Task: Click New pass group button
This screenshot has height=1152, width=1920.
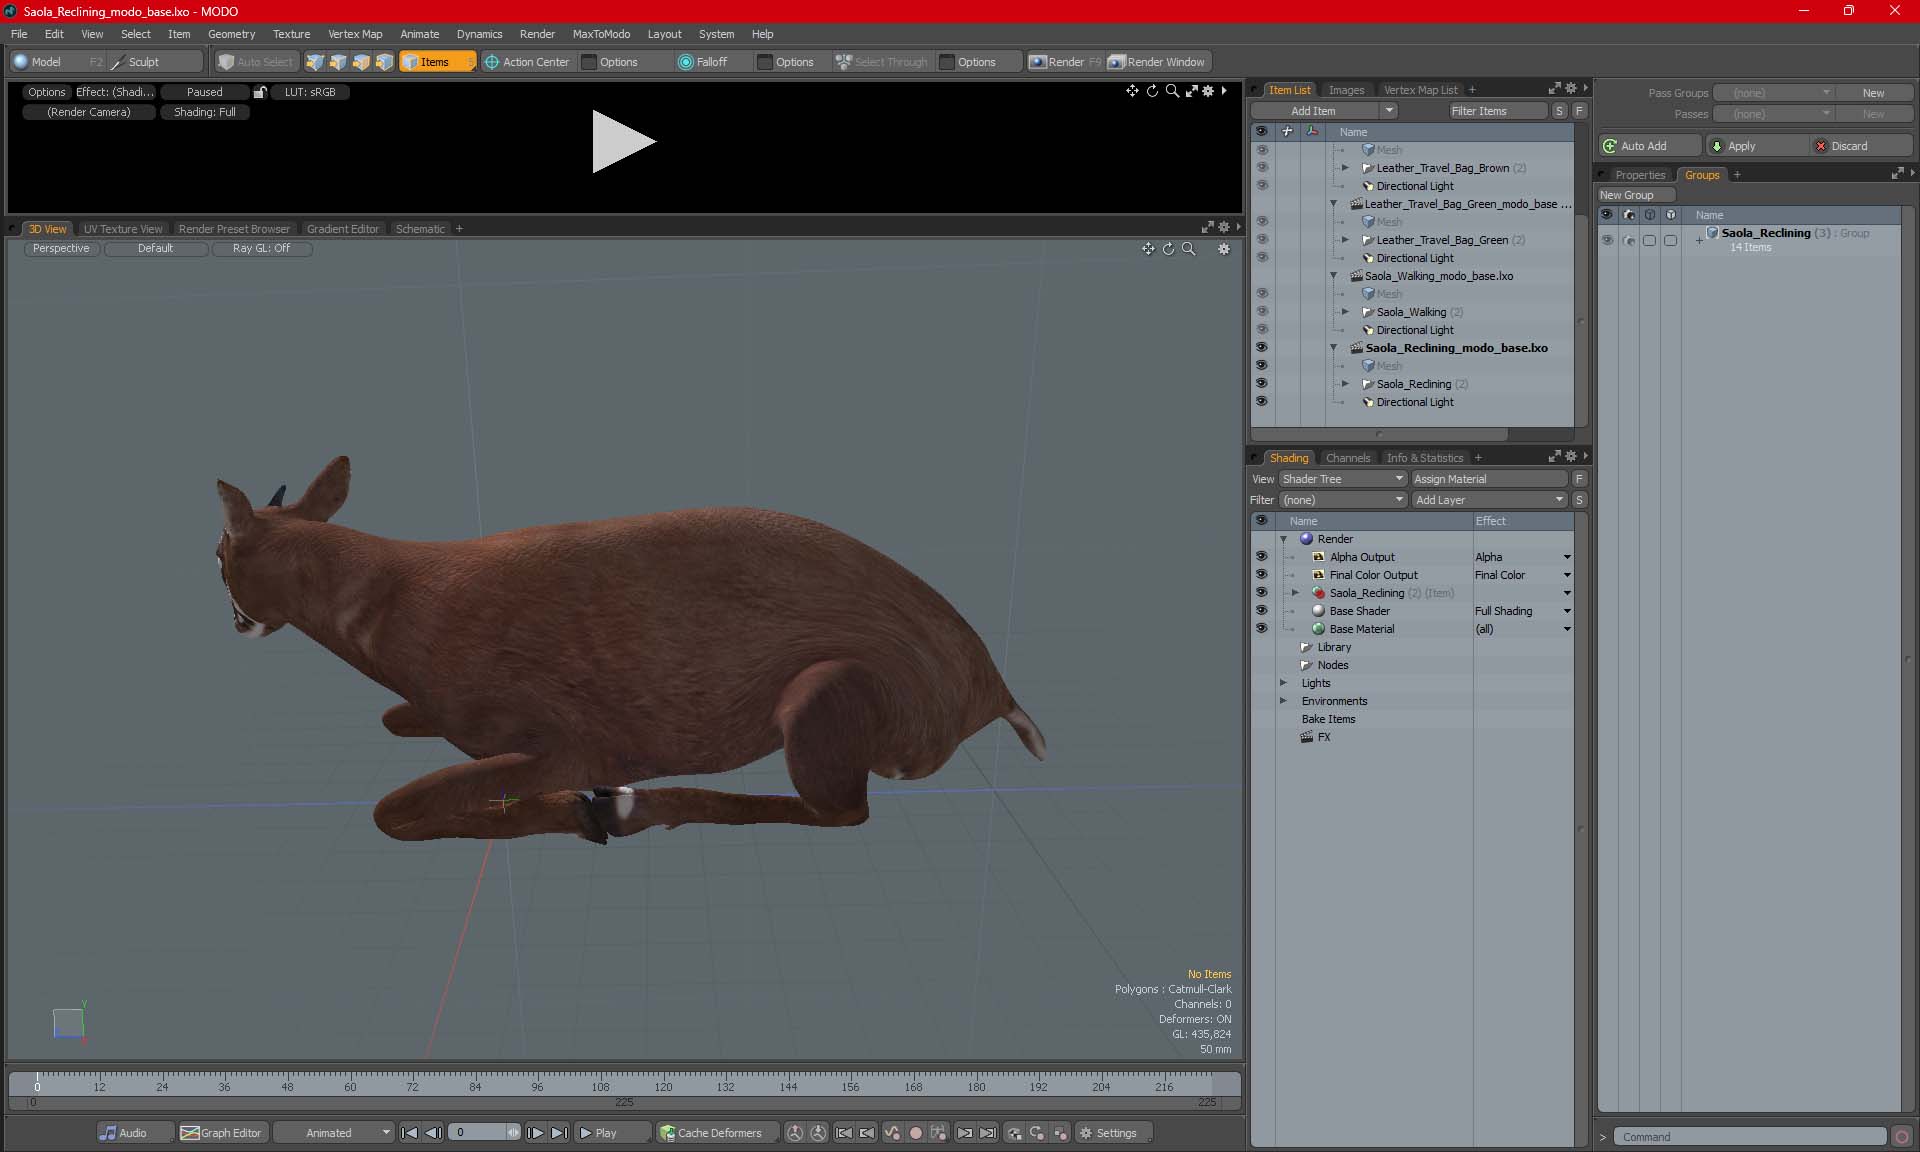Action: click(x=1873, y=93)
